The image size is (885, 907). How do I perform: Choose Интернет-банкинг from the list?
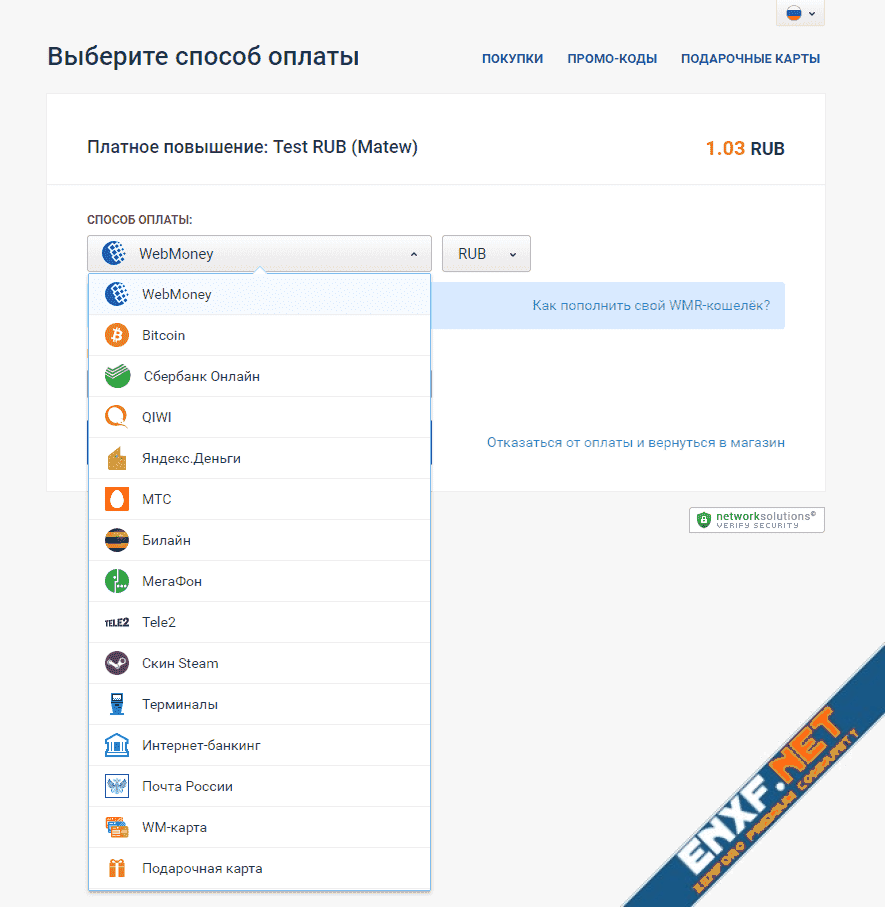[201, 745]
